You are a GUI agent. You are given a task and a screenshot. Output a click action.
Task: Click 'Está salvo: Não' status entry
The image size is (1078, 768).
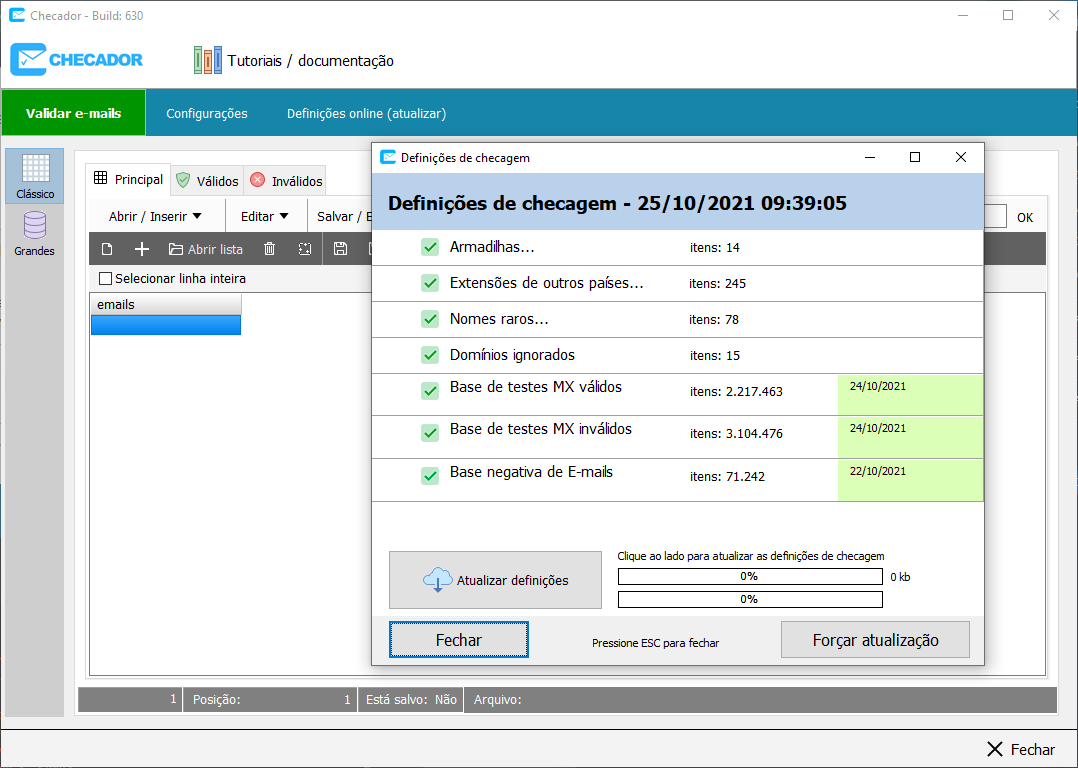411,699
